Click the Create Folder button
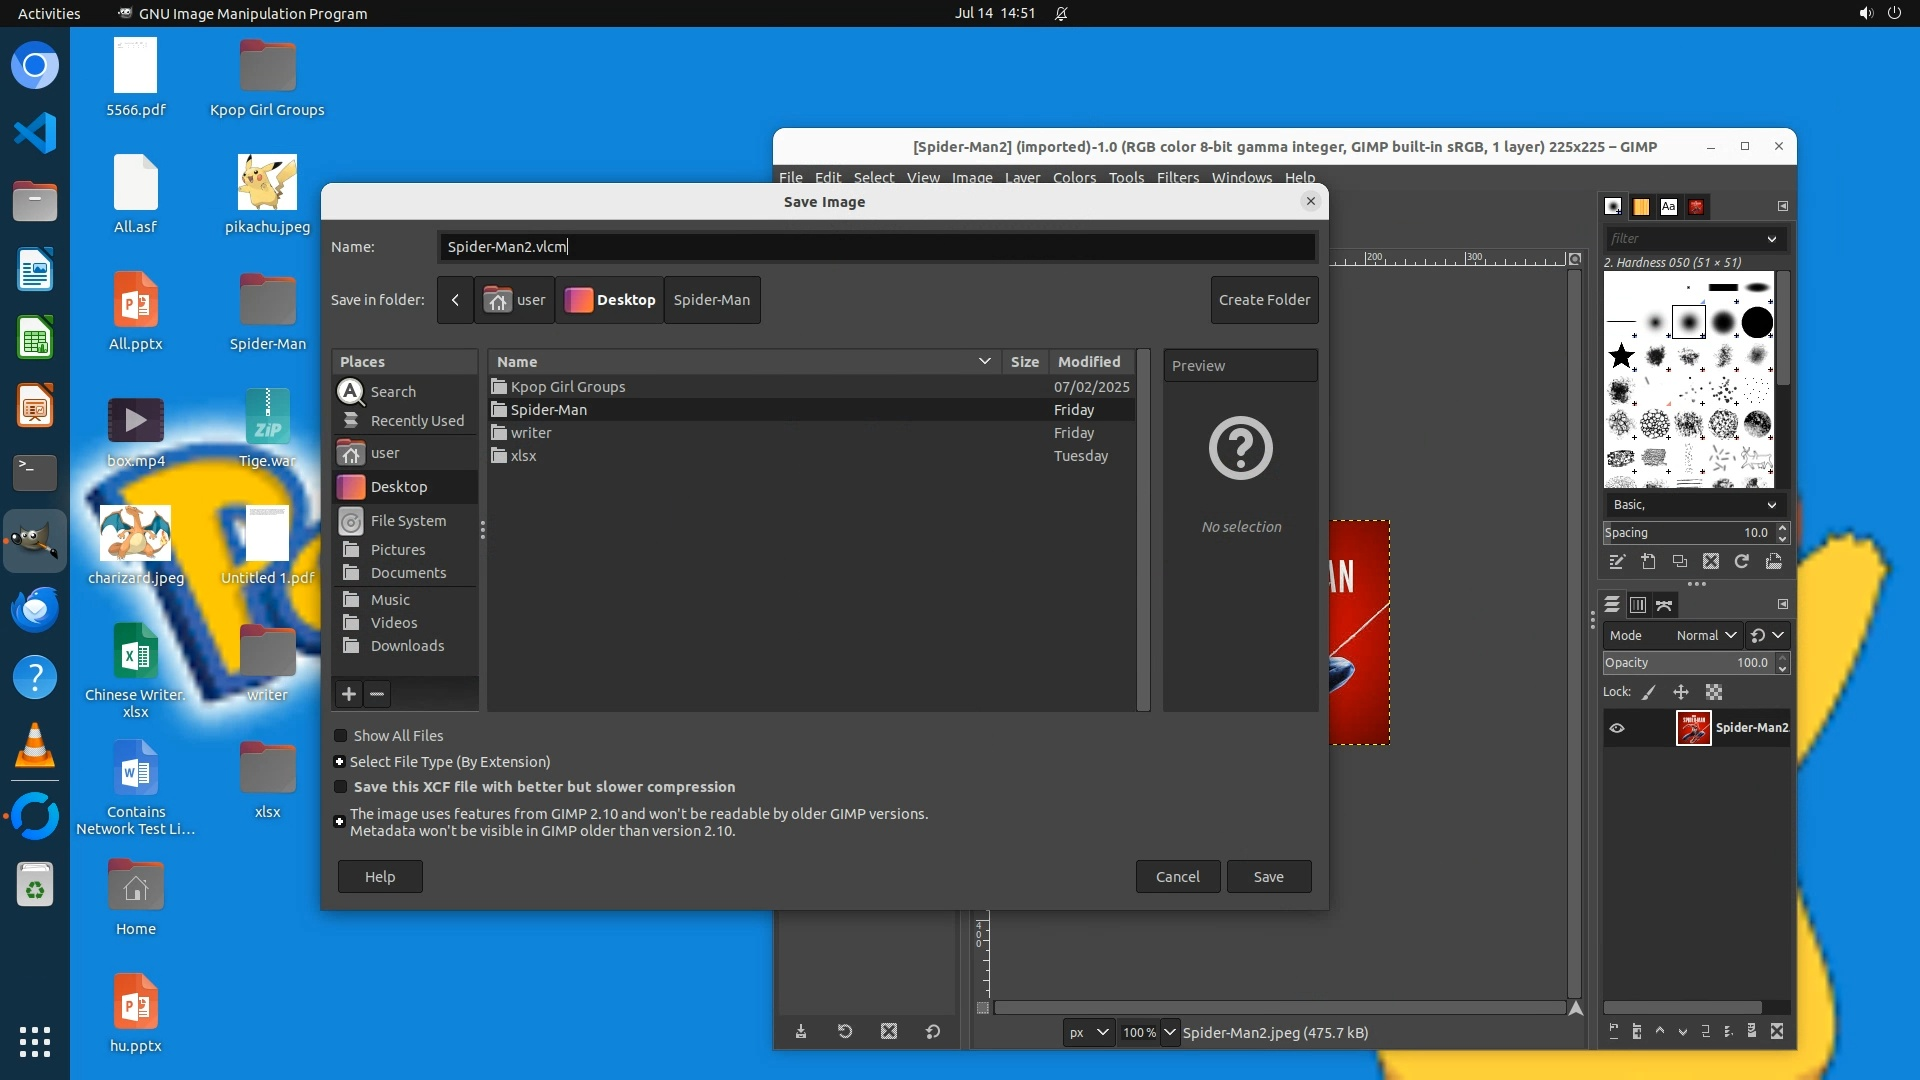 pos(1264,300)
